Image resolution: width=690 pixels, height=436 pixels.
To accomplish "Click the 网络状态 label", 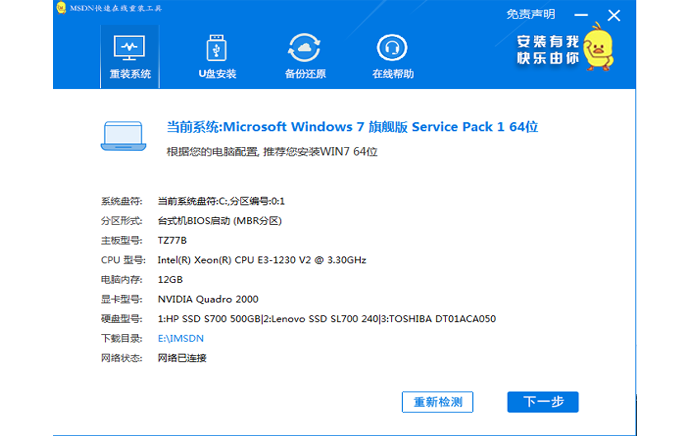I will [121, 358].
